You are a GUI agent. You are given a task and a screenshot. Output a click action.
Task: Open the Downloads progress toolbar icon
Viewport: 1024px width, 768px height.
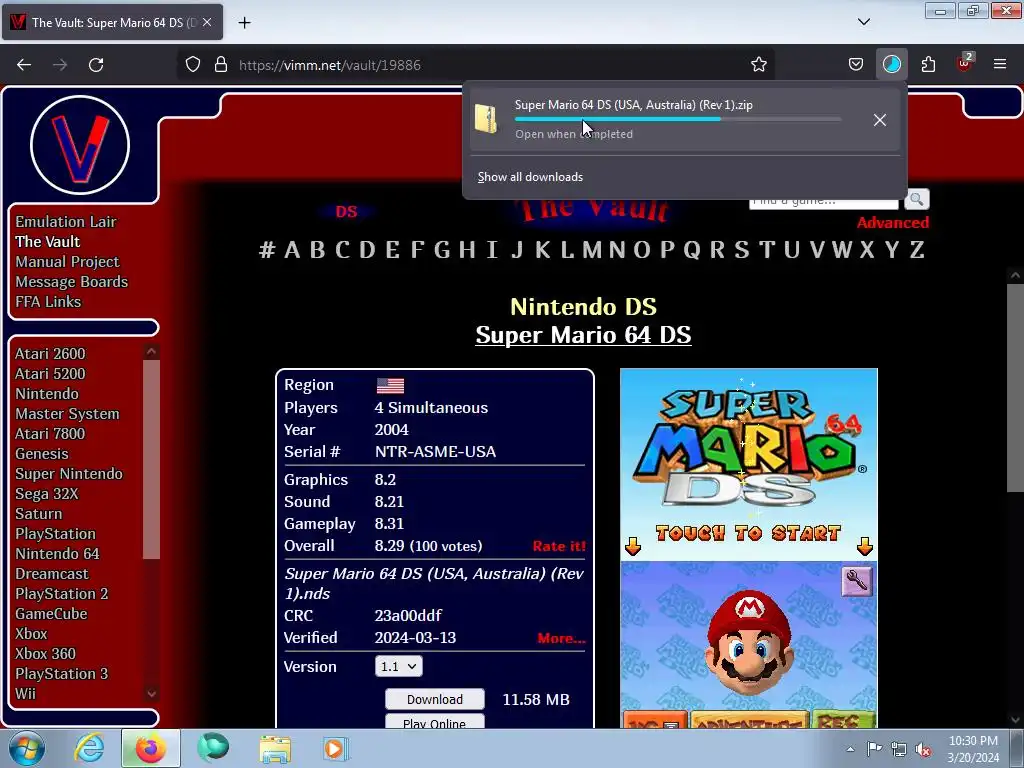[x=891, y=65]
